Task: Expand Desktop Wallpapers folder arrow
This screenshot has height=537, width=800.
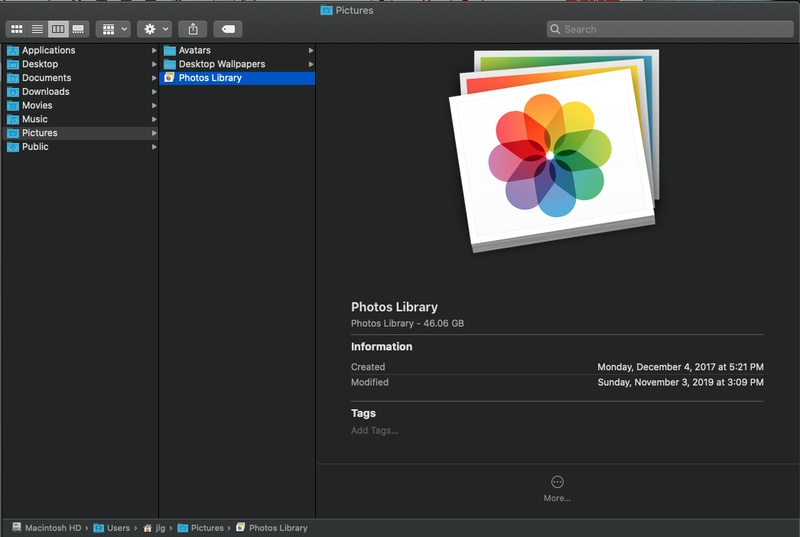Action: pyautogui.click(x=311, y=64)
